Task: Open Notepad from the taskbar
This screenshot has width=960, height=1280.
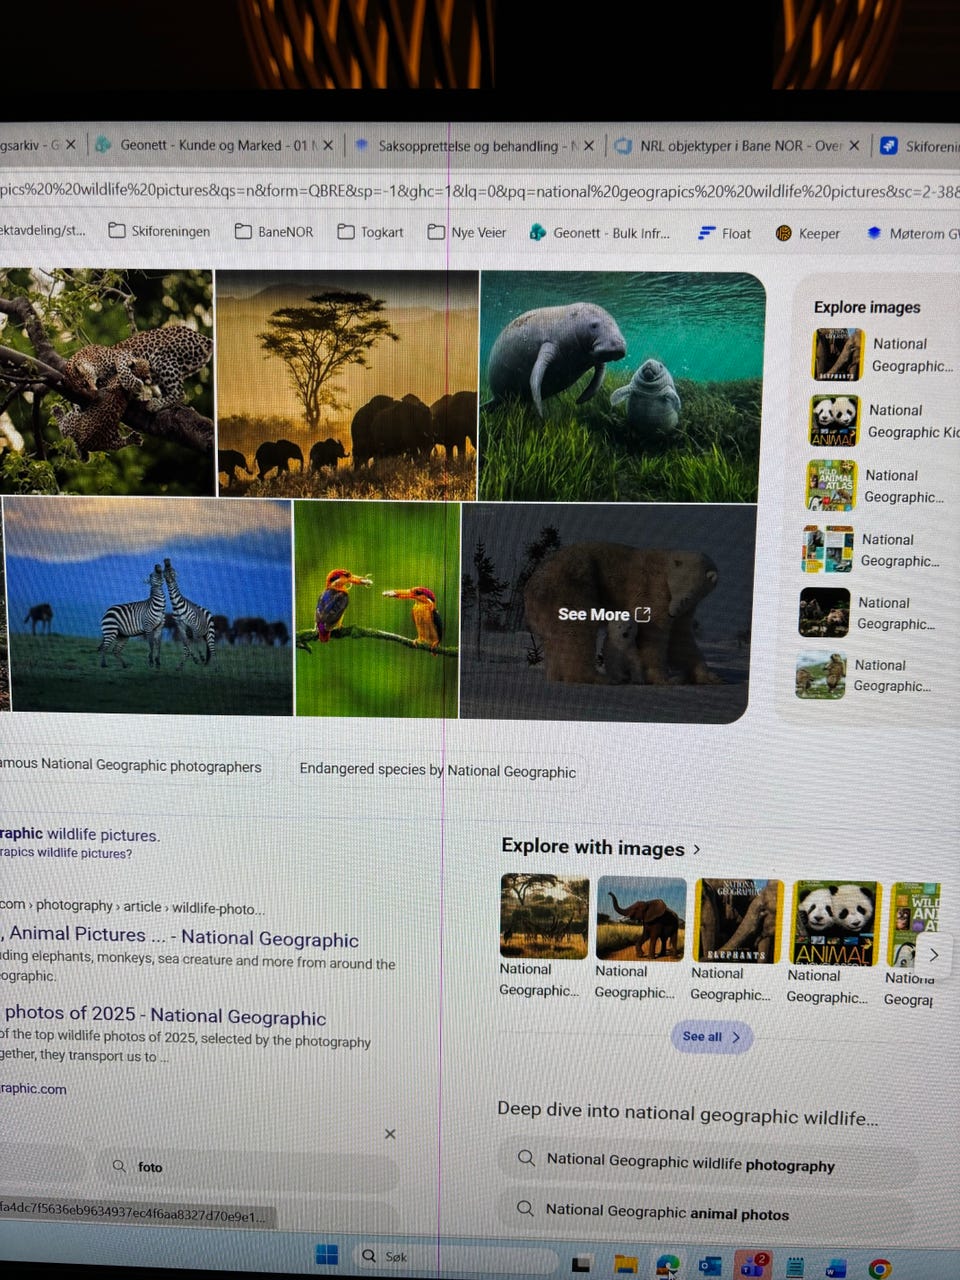Action: (x=795, y=1268)
